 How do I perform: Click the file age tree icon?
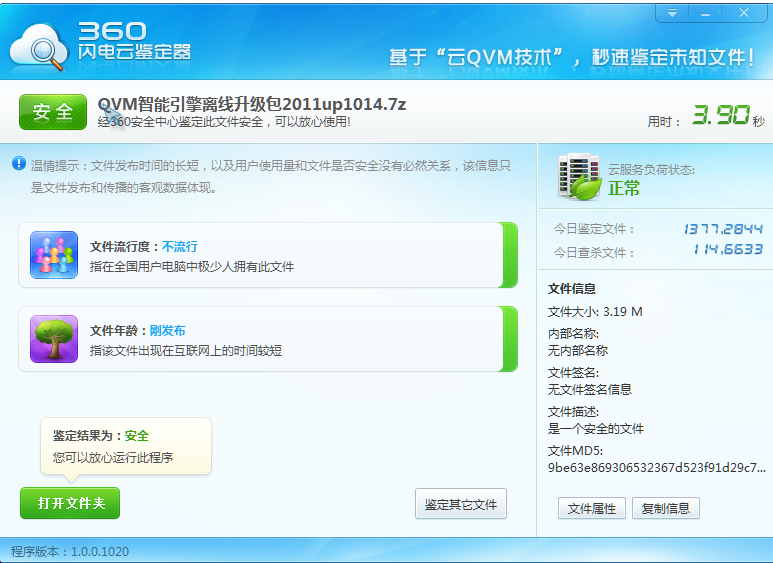pos(54,339)
